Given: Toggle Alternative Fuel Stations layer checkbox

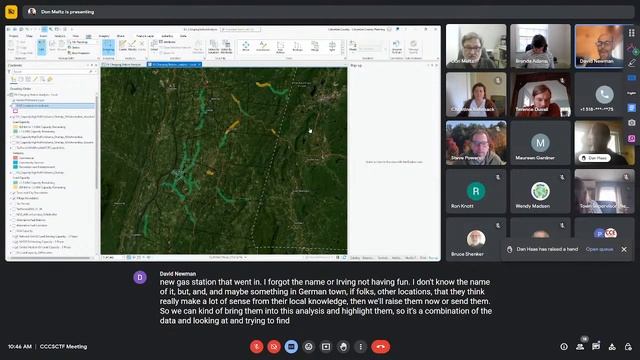Looking at the screenshot, I should pyautogui.click(x=14, y=220).
